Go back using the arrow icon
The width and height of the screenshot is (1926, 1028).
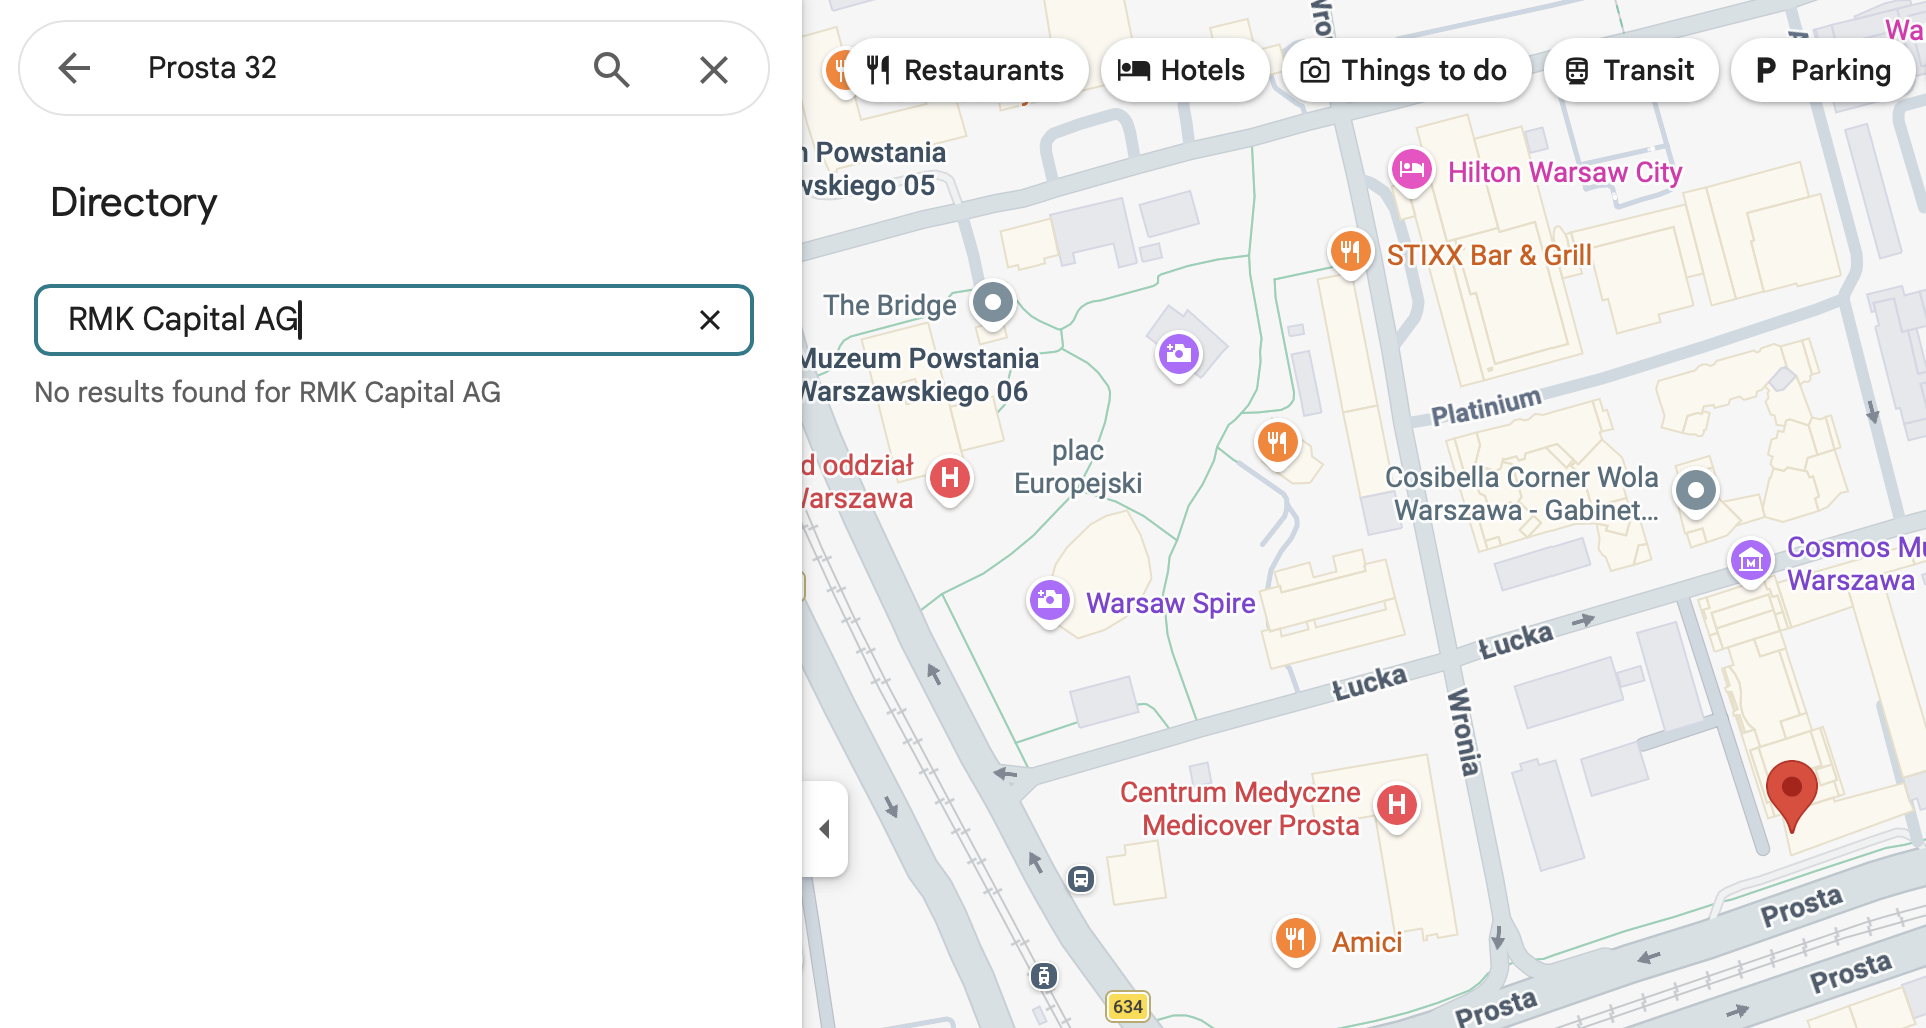74,68
